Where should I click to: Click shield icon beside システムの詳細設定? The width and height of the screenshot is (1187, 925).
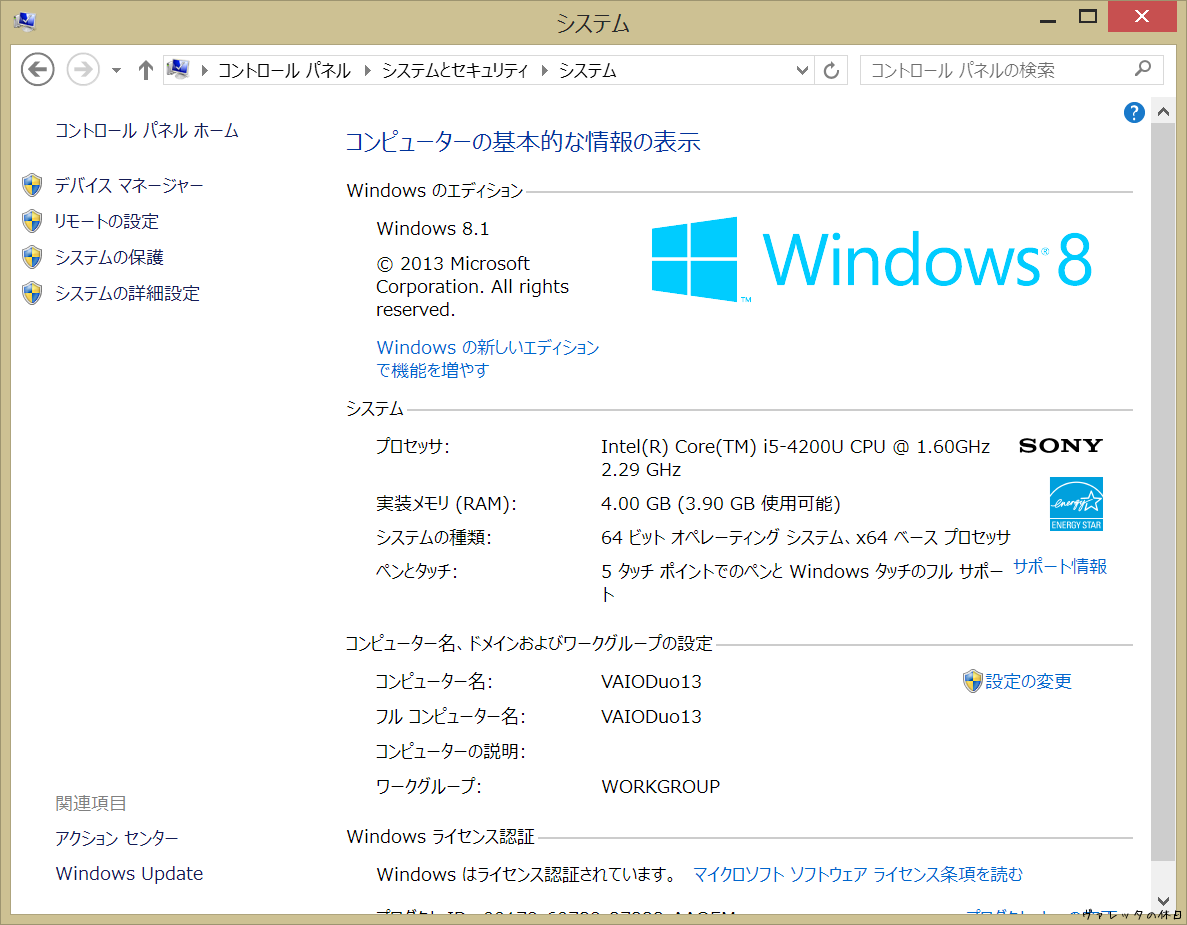(x=32, y=293)
